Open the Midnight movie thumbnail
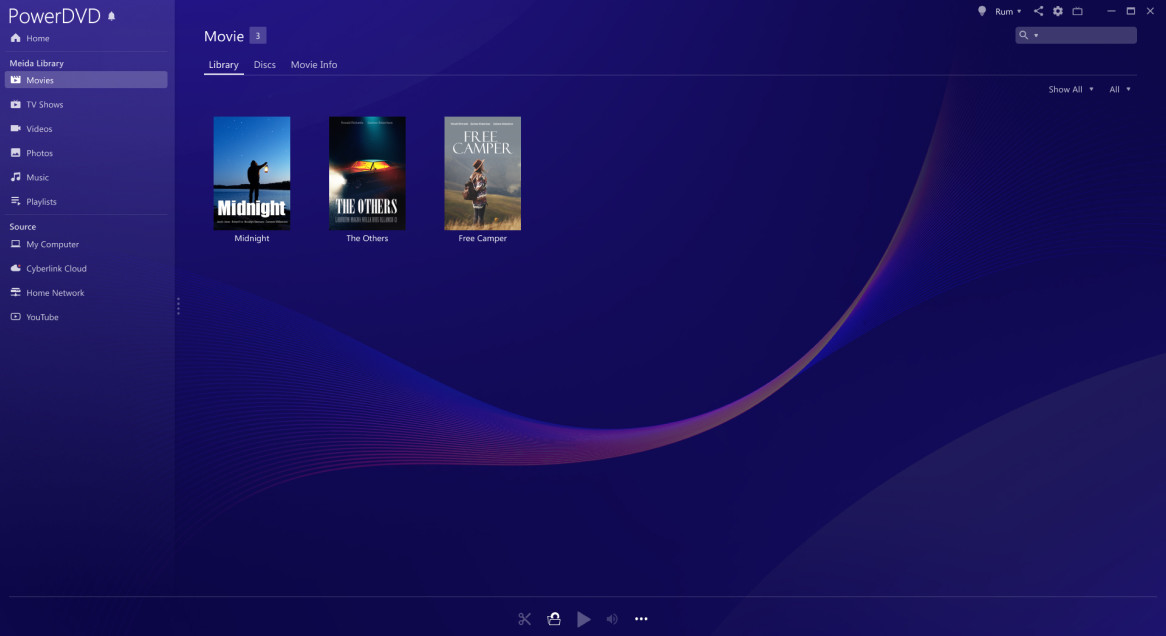The image size is (1166, 636). [x=251, y=173]
